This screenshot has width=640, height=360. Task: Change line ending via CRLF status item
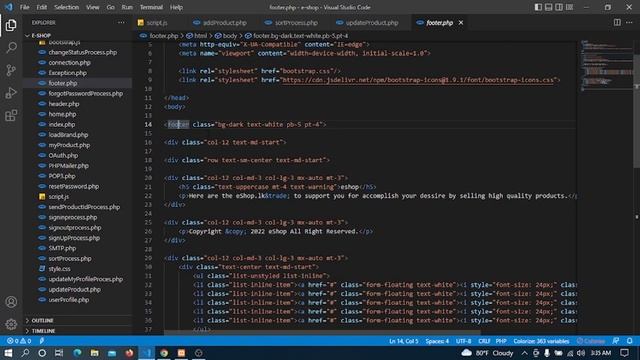484,341
